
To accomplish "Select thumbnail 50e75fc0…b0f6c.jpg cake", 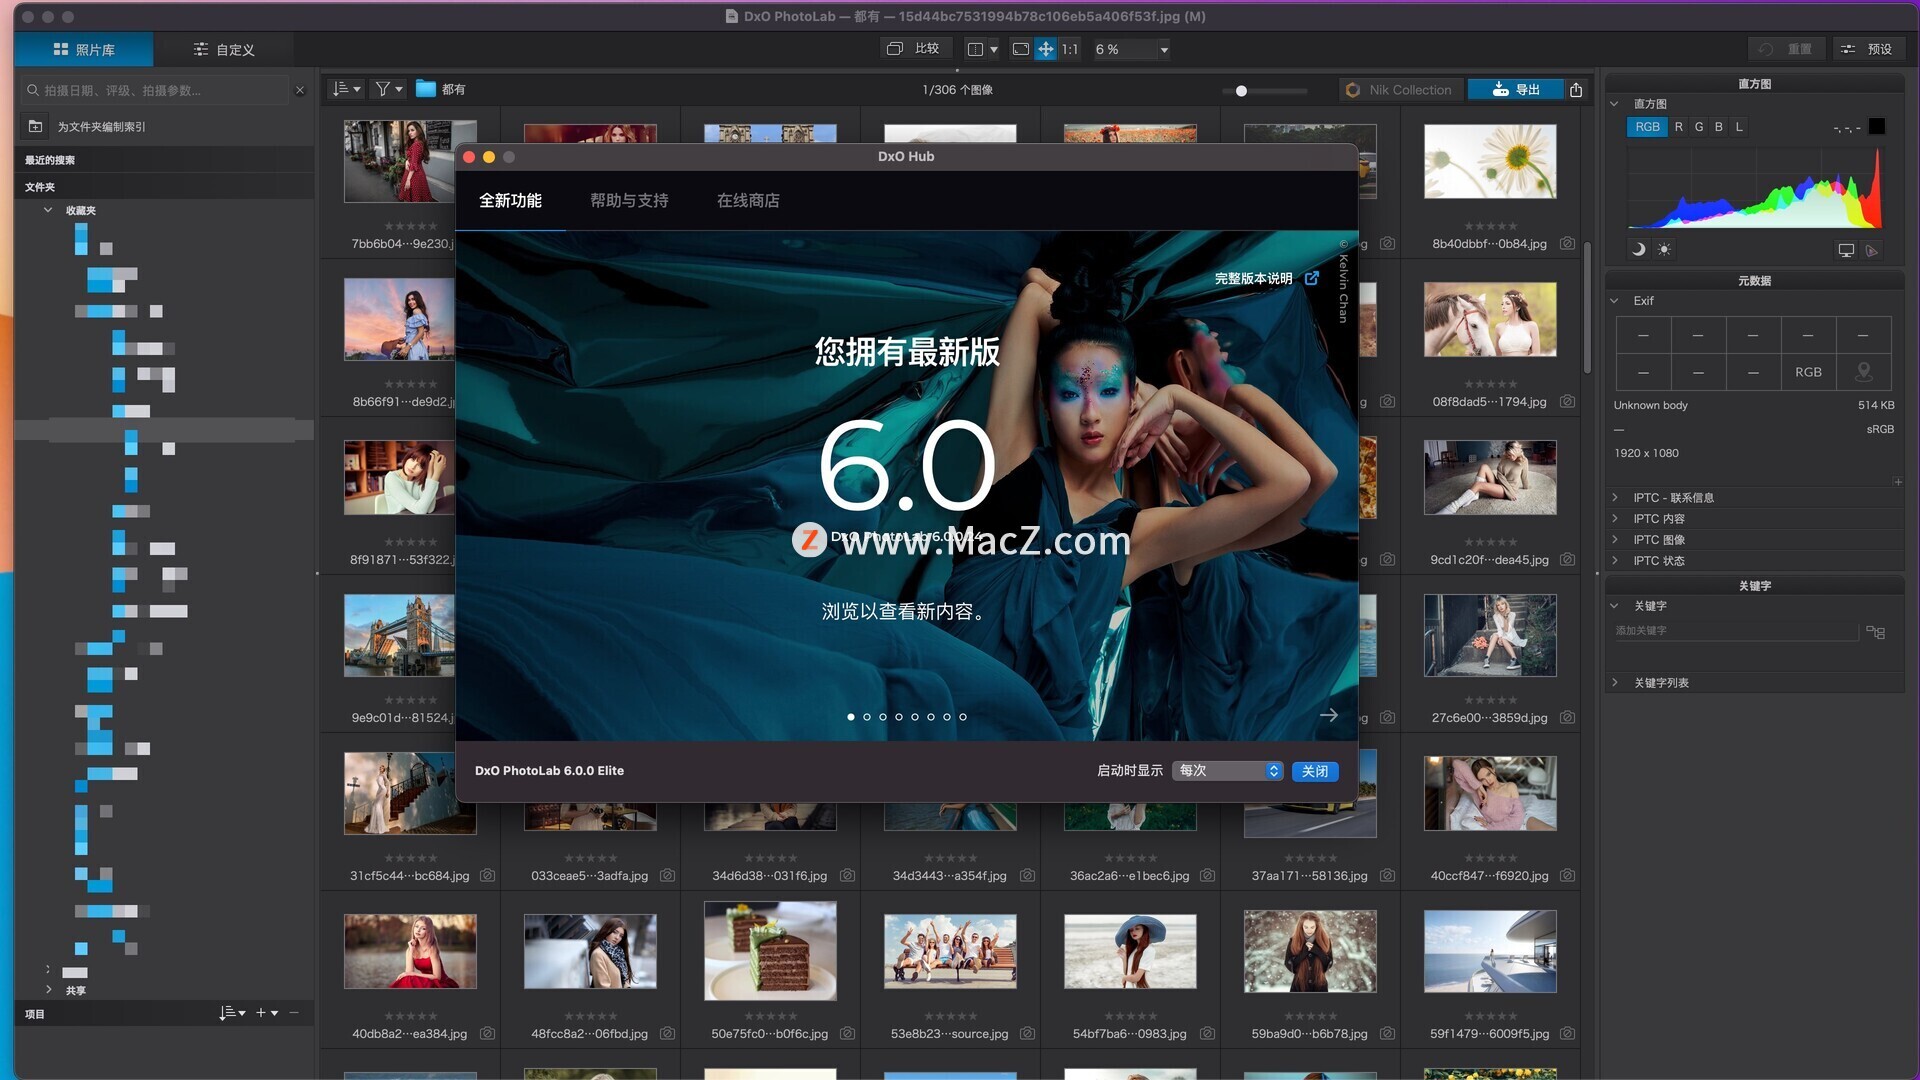I will point(770,951).
